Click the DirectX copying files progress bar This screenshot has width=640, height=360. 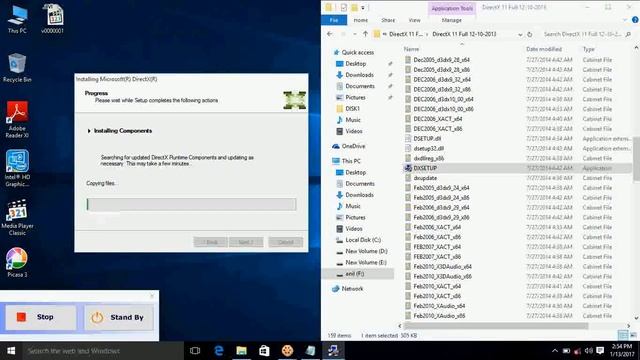(x=191, y=204)
